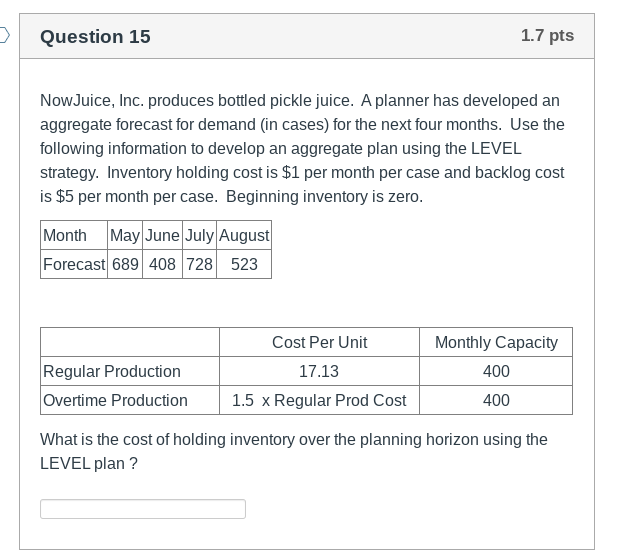Viewport: 622px width, 559px height.
Task: Click the Cost Per Unit column header
Action: point(319,342)
